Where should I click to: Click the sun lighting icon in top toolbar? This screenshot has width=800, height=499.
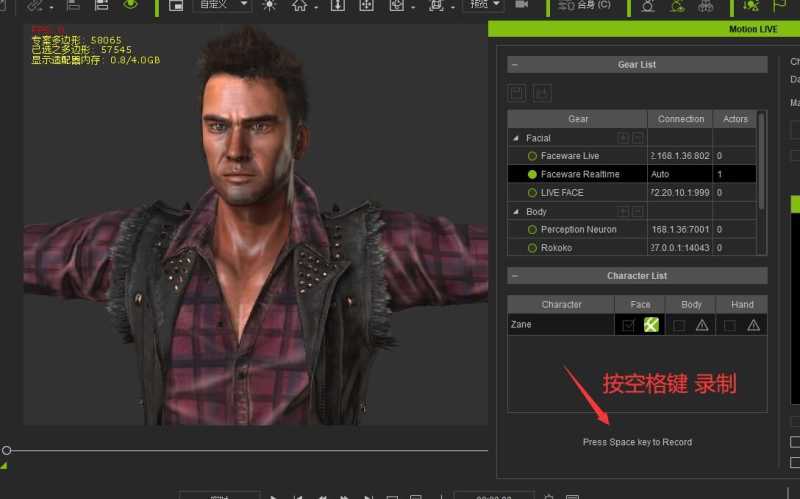click(269, 5)
